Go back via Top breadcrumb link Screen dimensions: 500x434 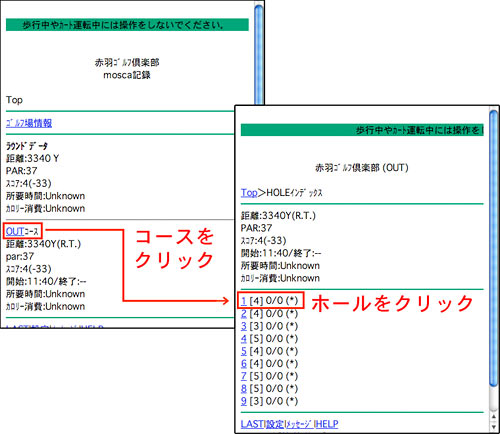[249, 193]
